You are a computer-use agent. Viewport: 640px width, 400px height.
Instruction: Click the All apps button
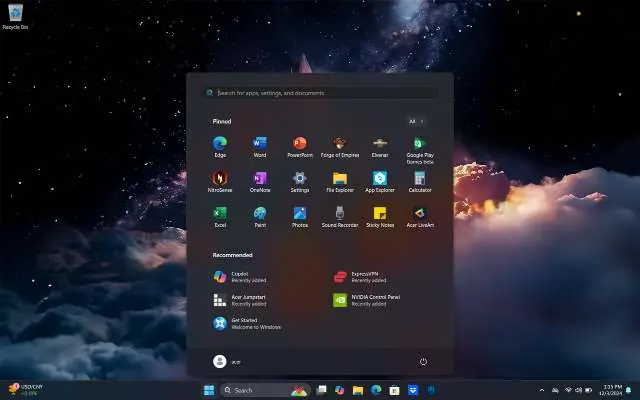click(416, 121)
